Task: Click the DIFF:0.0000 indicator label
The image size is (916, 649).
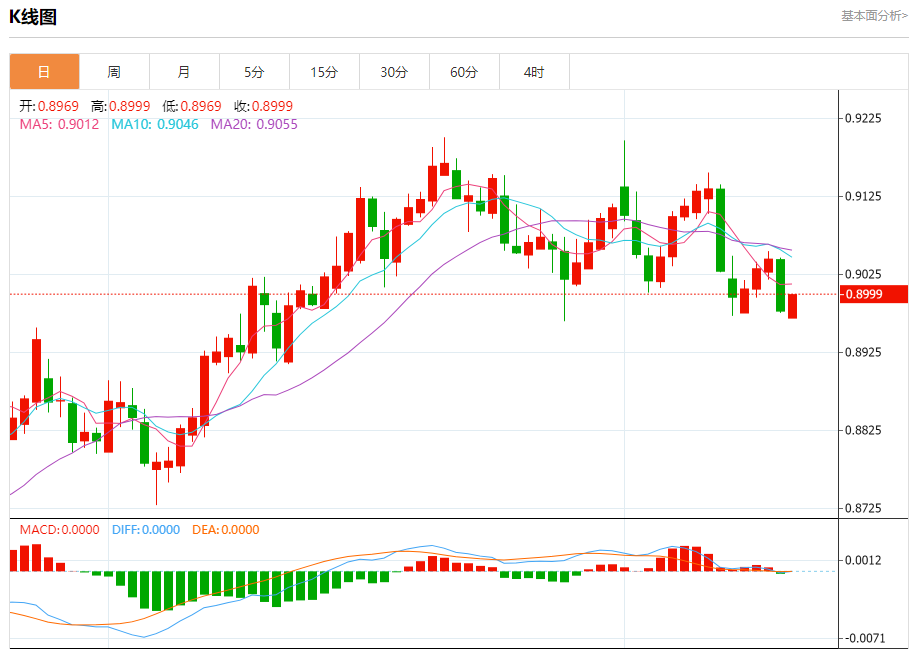Action: [x=146, y=530]
